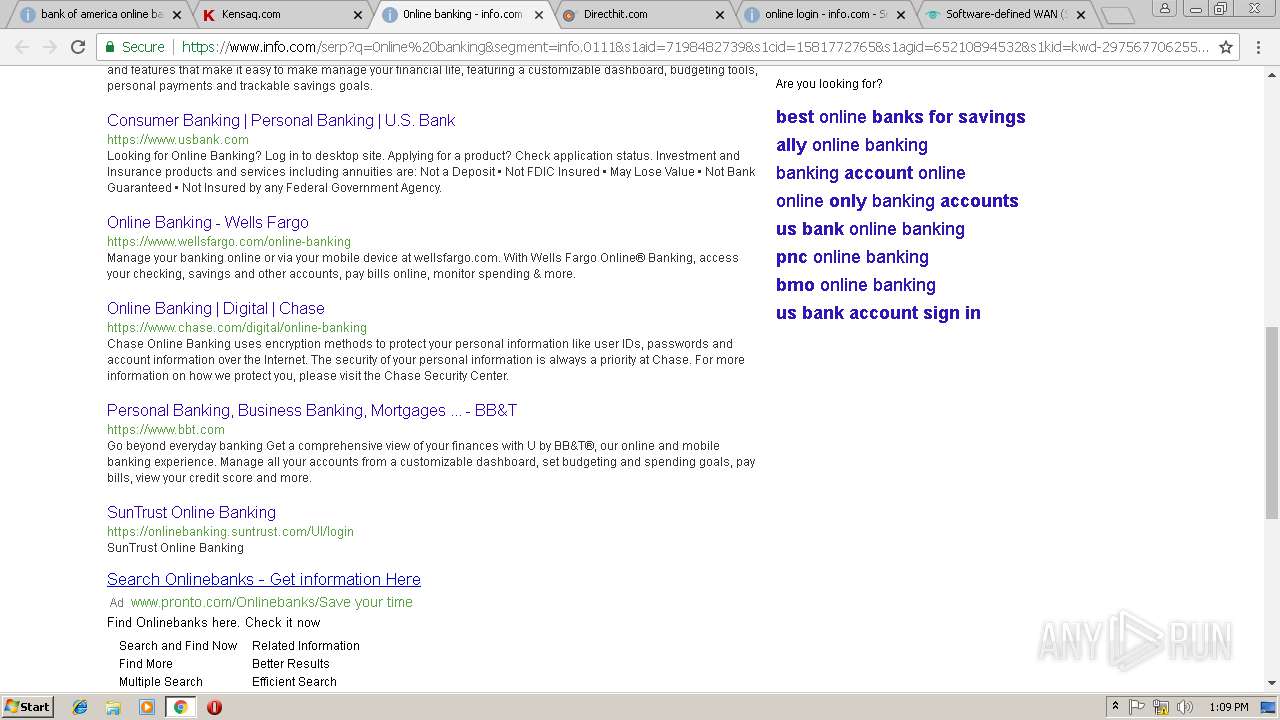The image size is (1280, 720).
Task: Click 'Multiple Search' ad sublink
Action: [x=161, y=682]
